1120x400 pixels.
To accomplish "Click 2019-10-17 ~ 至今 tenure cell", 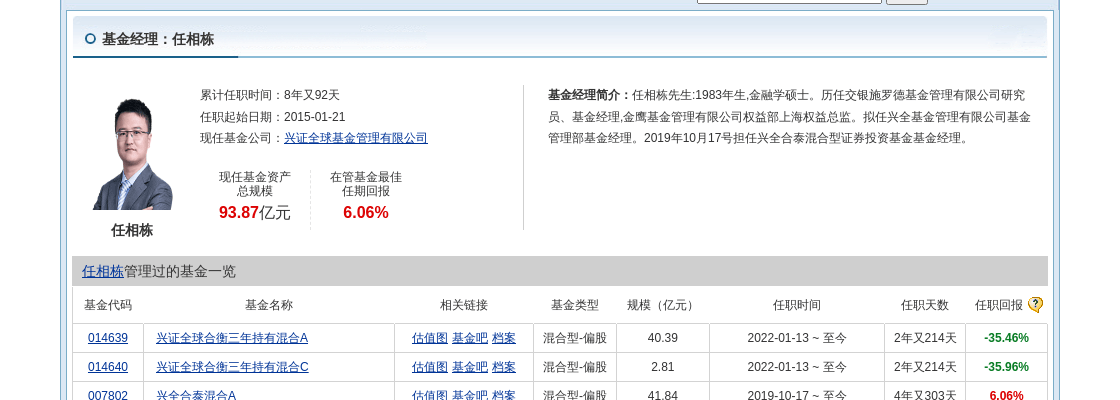I will [796, 395].
